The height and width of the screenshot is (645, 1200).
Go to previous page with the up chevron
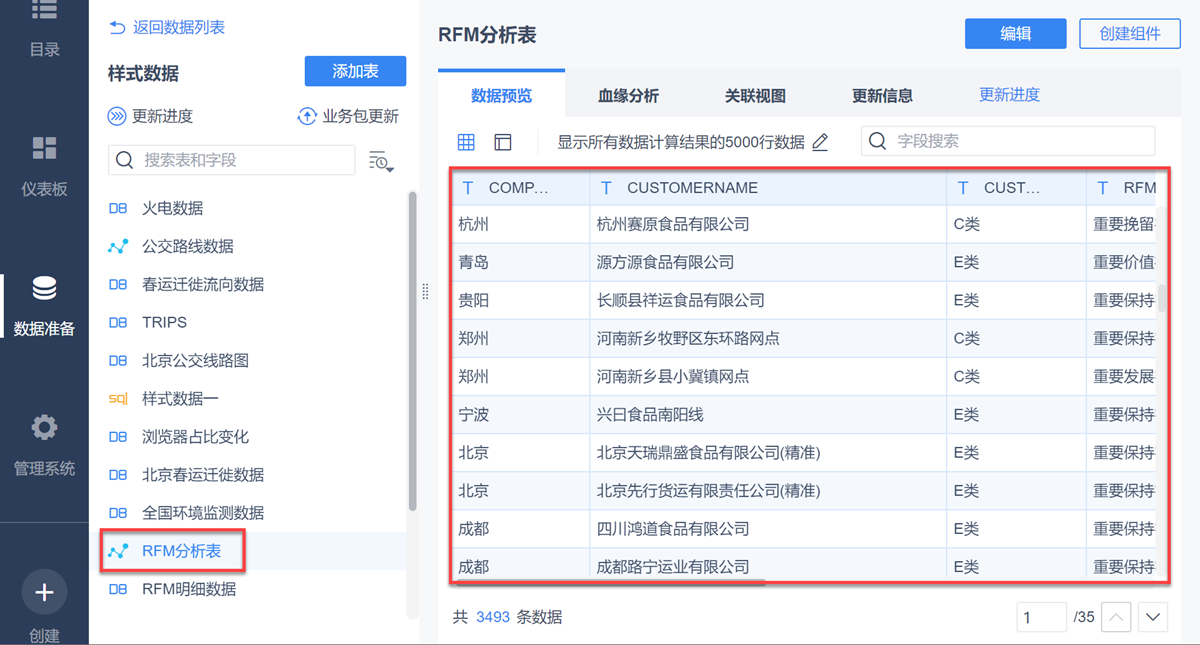click(1117, 618)
